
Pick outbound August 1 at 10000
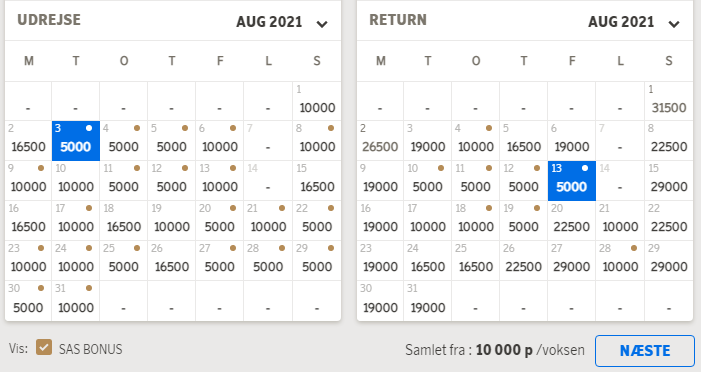[317, 101]
